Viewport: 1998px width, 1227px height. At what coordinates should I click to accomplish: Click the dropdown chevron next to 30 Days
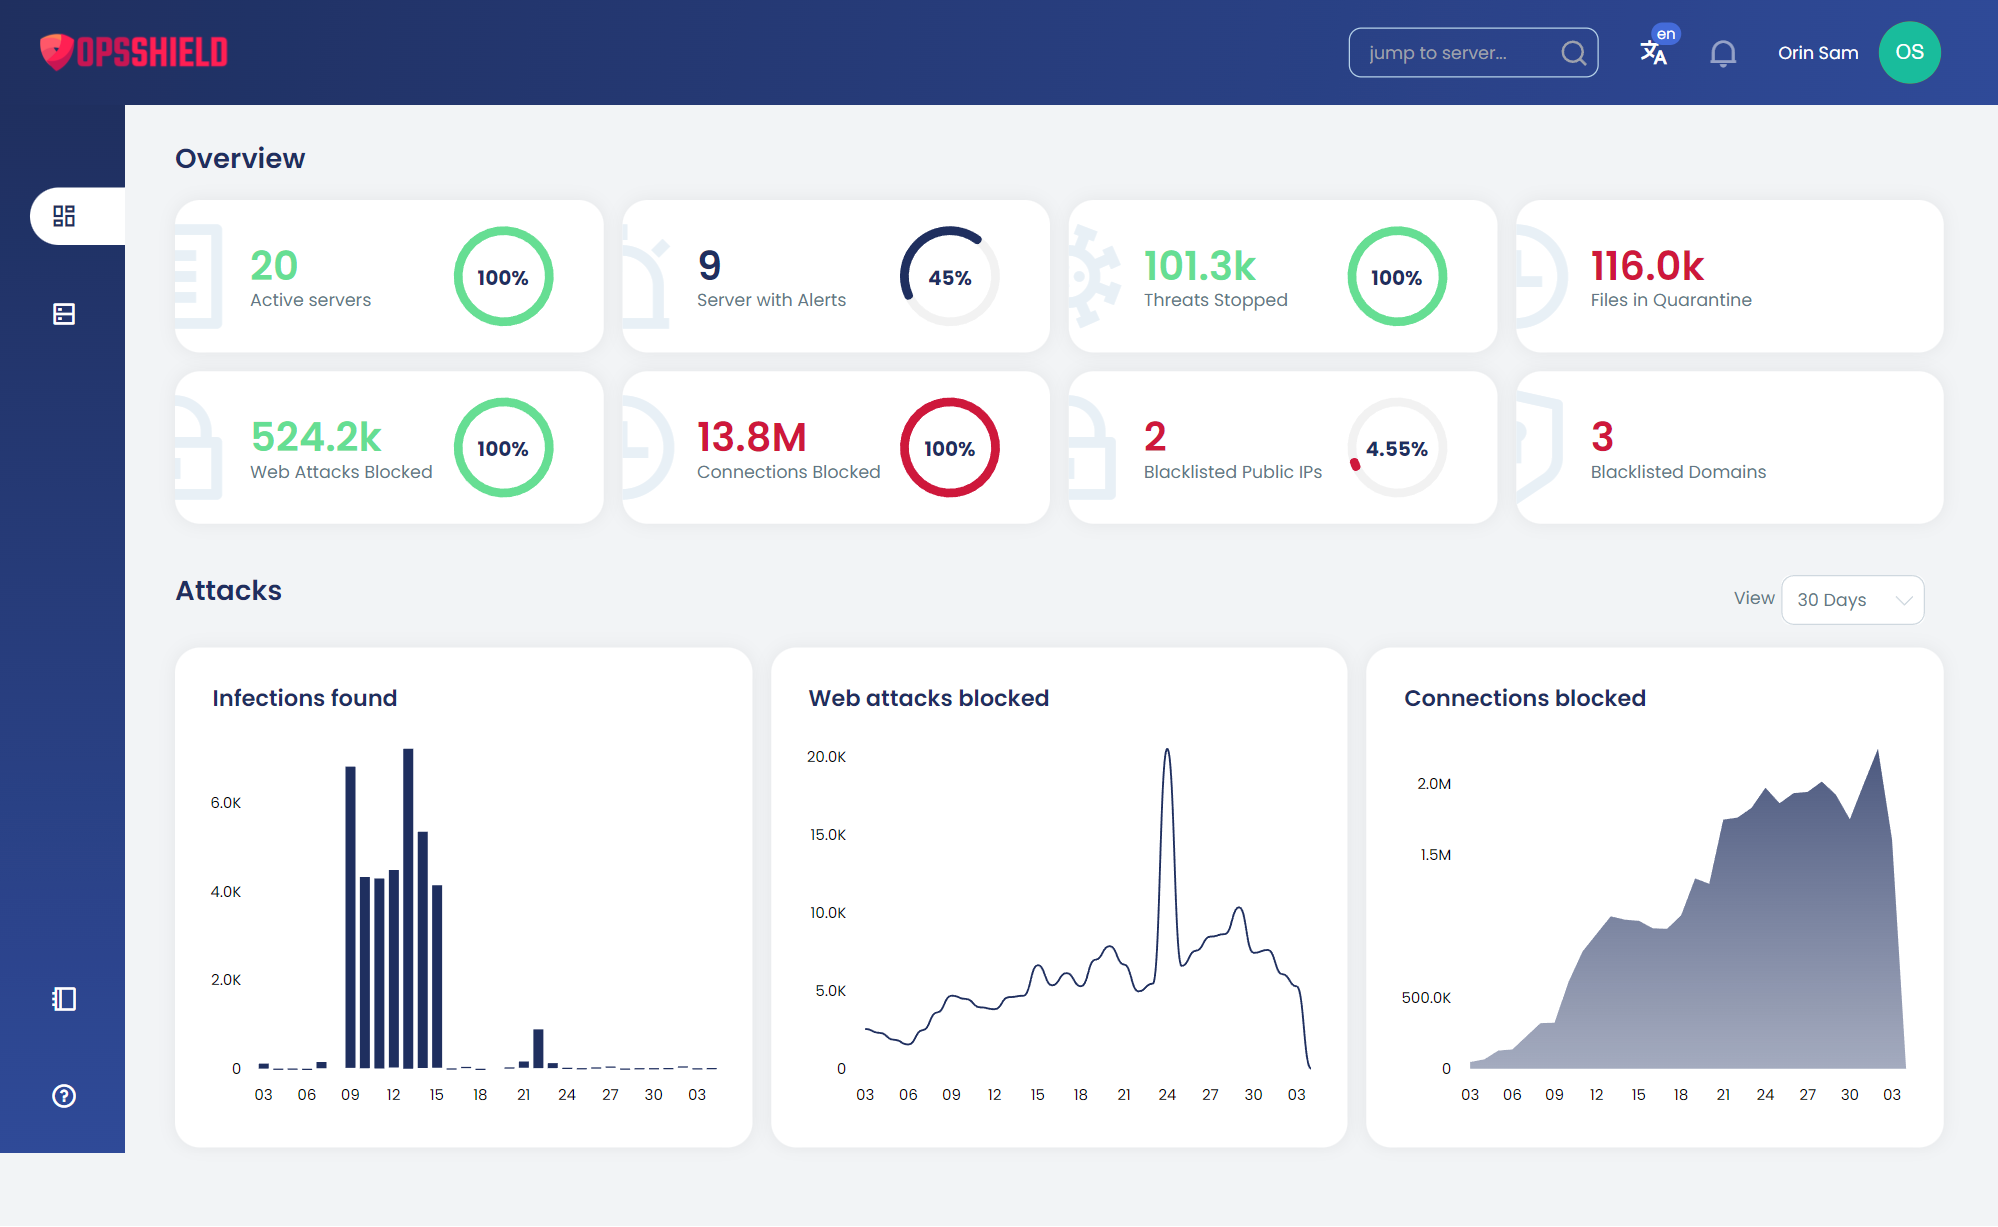click(x=1904, y=600)
